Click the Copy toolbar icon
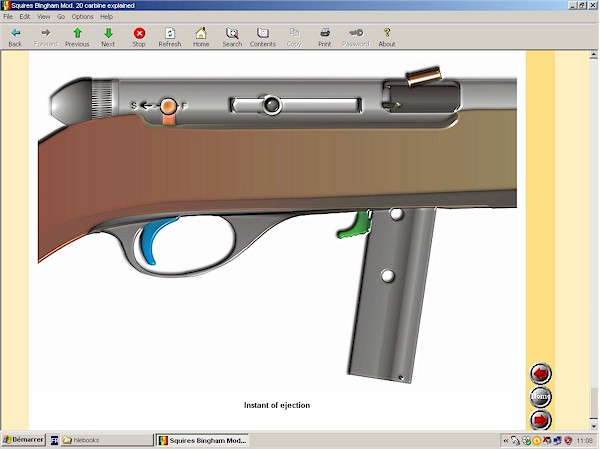This screenshot has width=600, height=450. click(x=294, y=37)
